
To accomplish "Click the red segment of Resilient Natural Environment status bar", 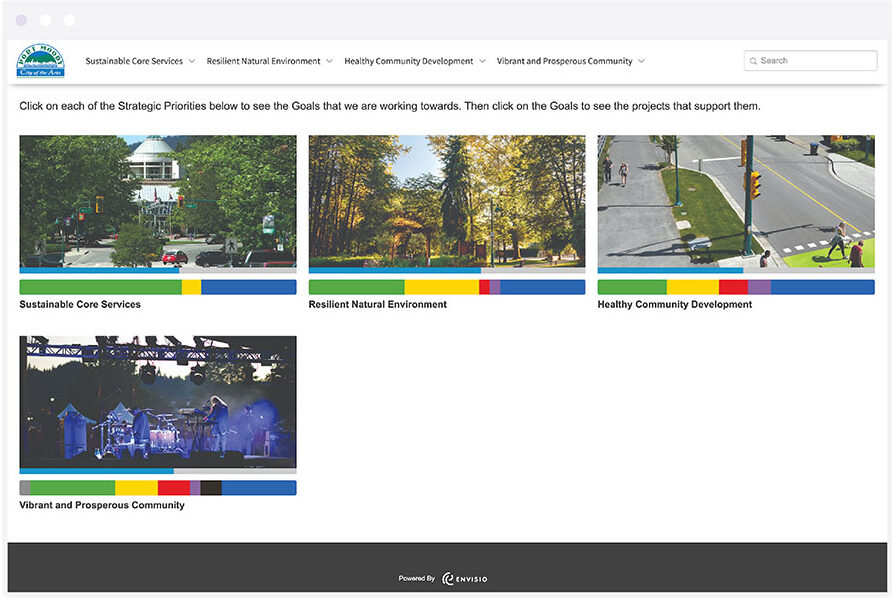I will [485, 287].
